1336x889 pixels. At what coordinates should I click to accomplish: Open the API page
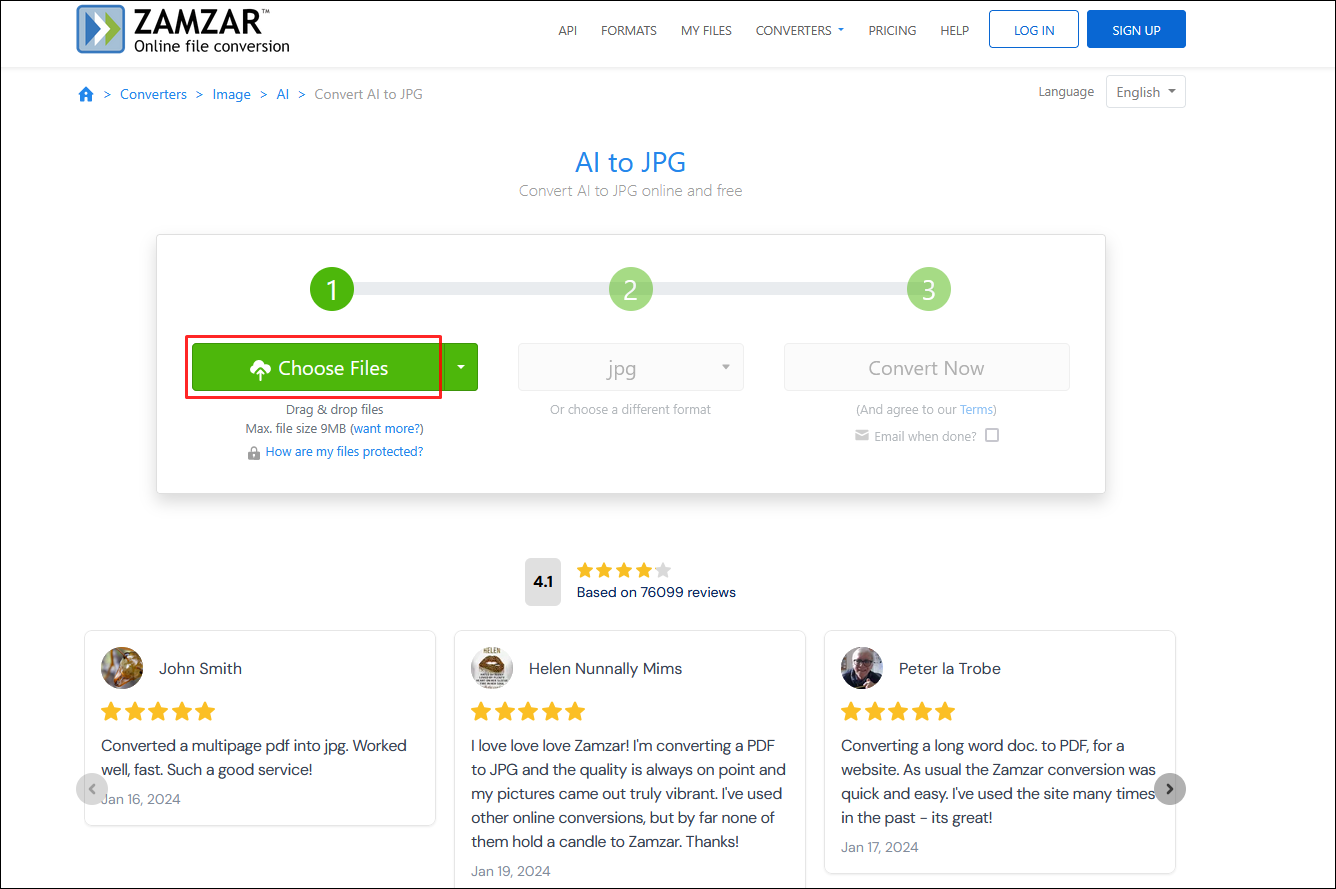pyautogui.click(x=568, y=31)
